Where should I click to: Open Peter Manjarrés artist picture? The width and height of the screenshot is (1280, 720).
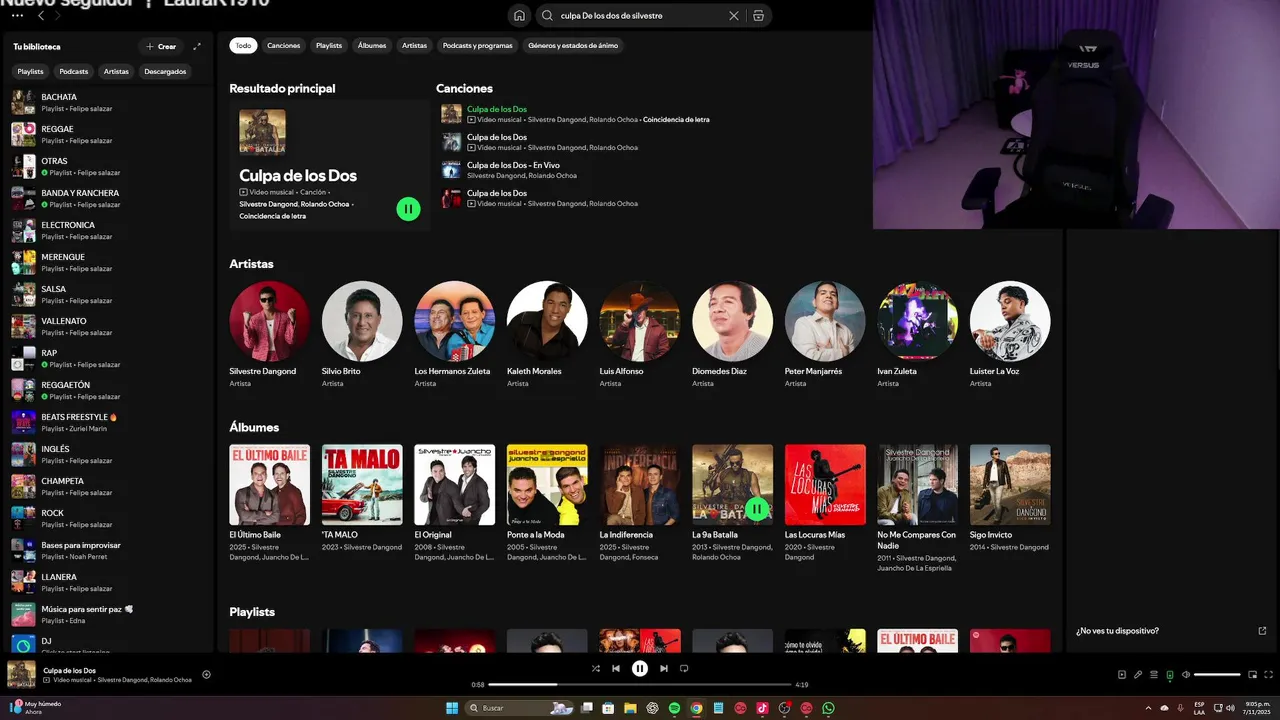(x=825, y=321)
